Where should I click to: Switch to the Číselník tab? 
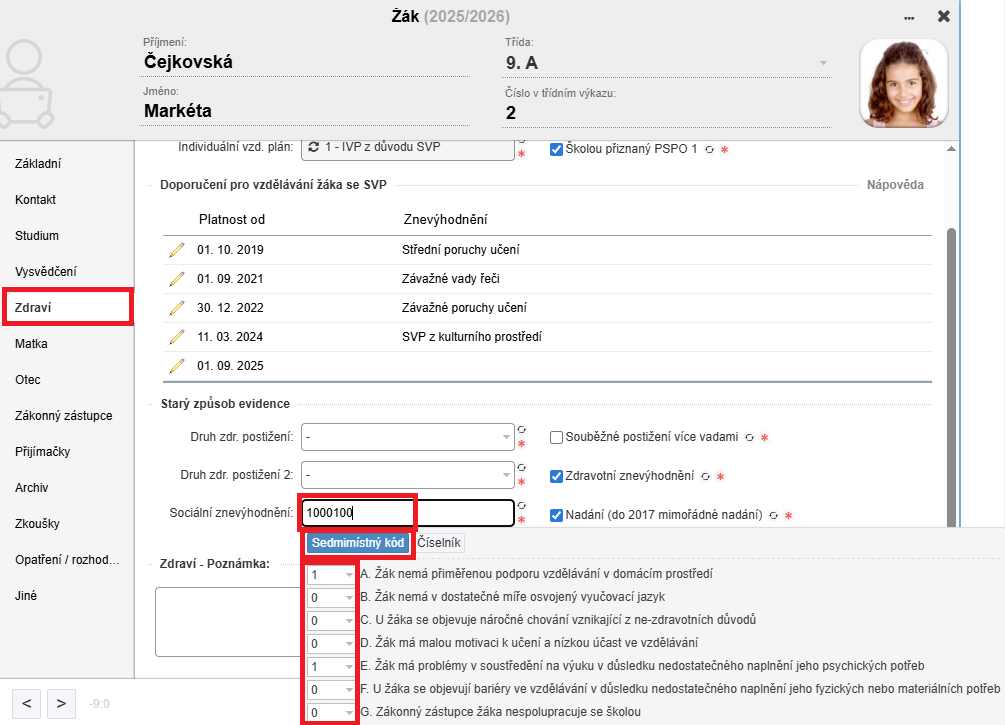439,542
